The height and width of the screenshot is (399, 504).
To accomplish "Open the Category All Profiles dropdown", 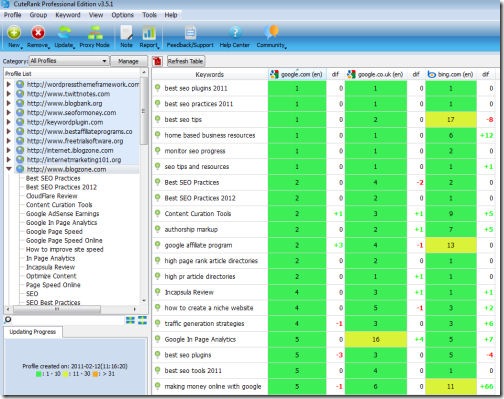I will 69,61.
